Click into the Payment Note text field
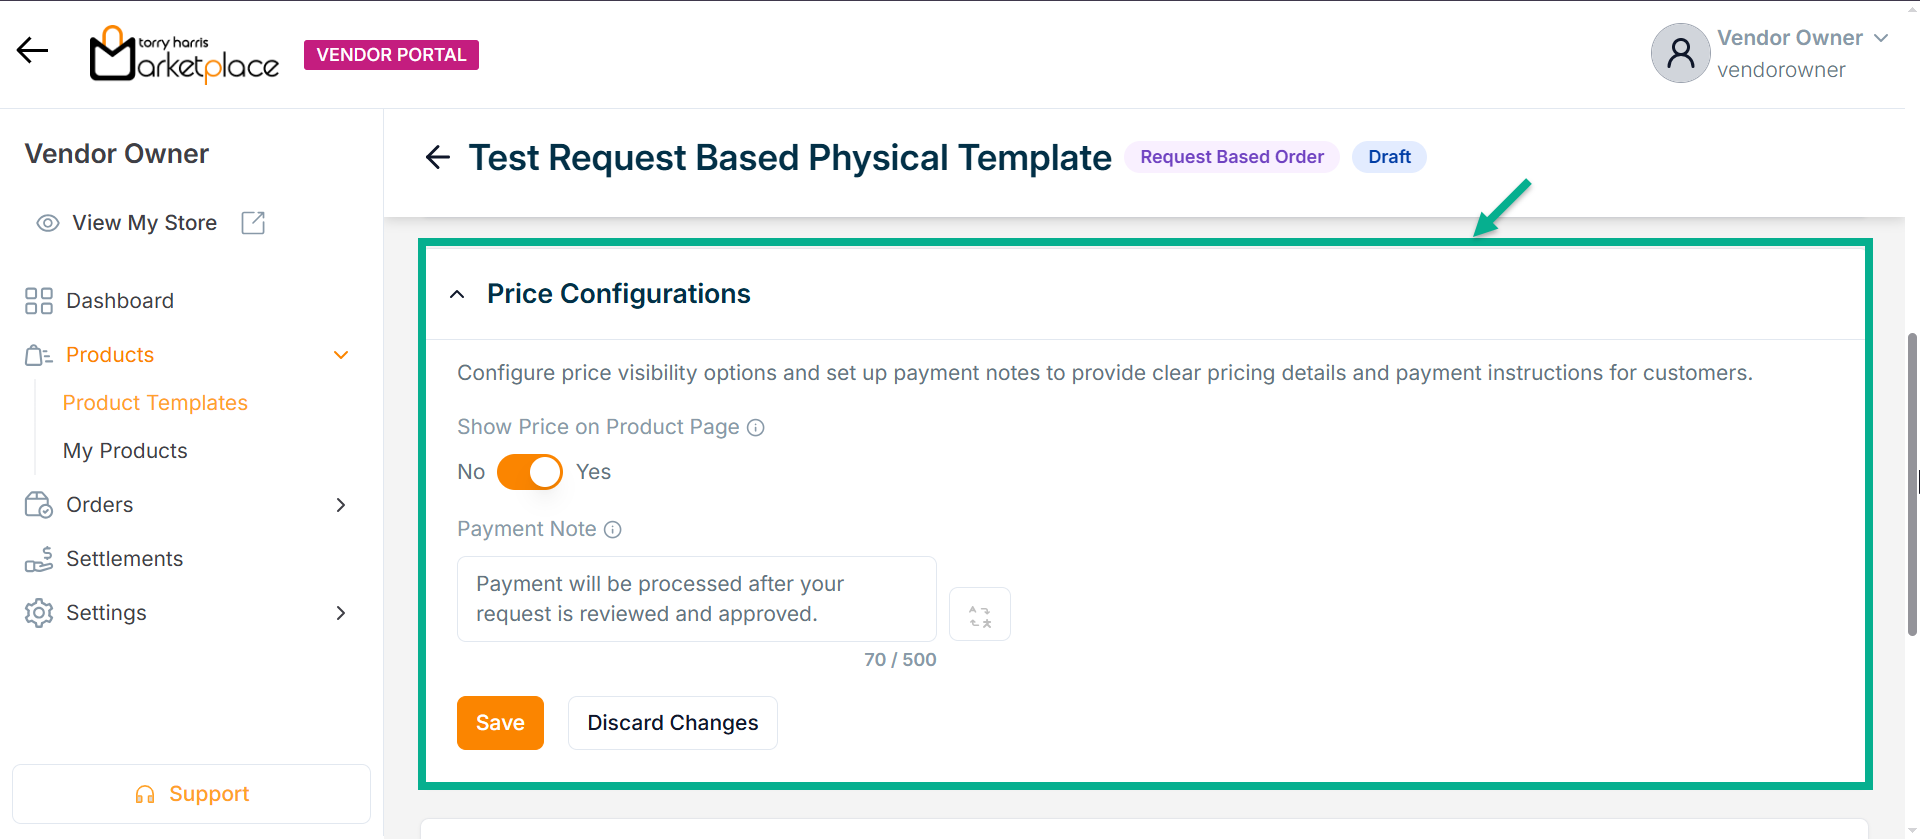Viewport: 1920px width, 839px height. point(696,599)
